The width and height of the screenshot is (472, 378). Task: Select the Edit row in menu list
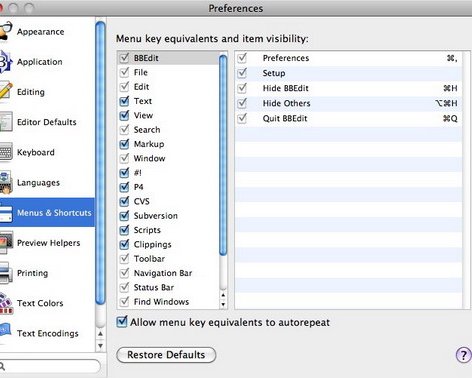coord(168,86)
